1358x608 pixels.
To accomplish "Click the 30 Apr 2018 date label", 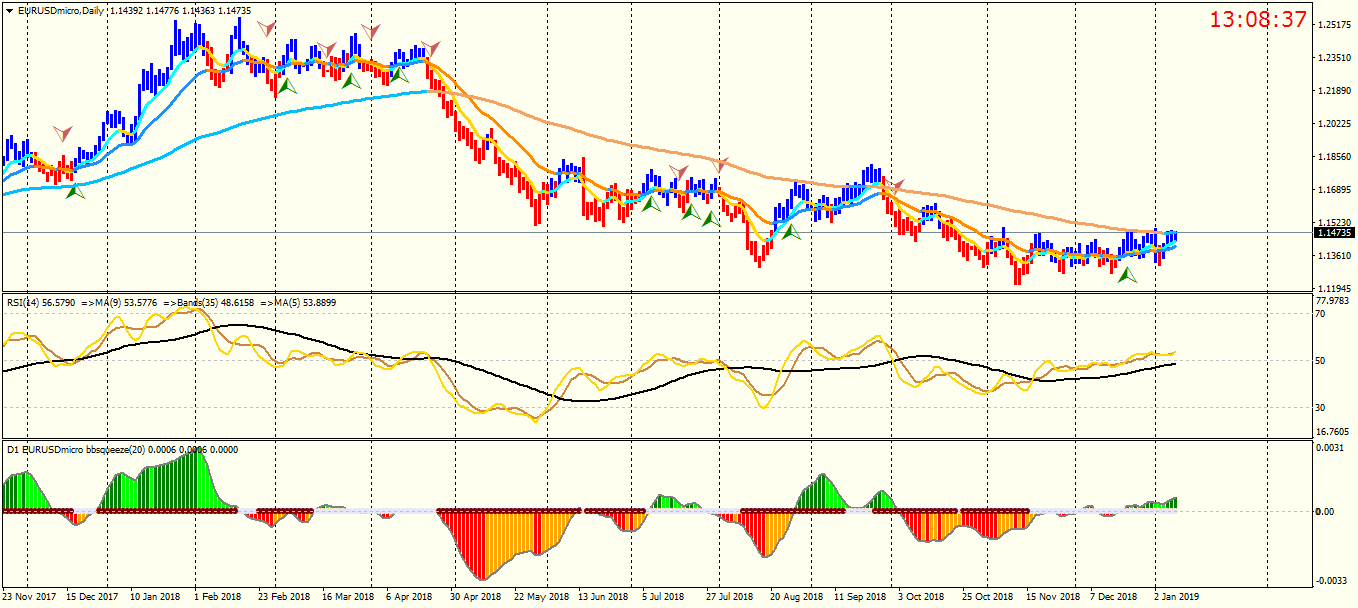I will point(475,597).
